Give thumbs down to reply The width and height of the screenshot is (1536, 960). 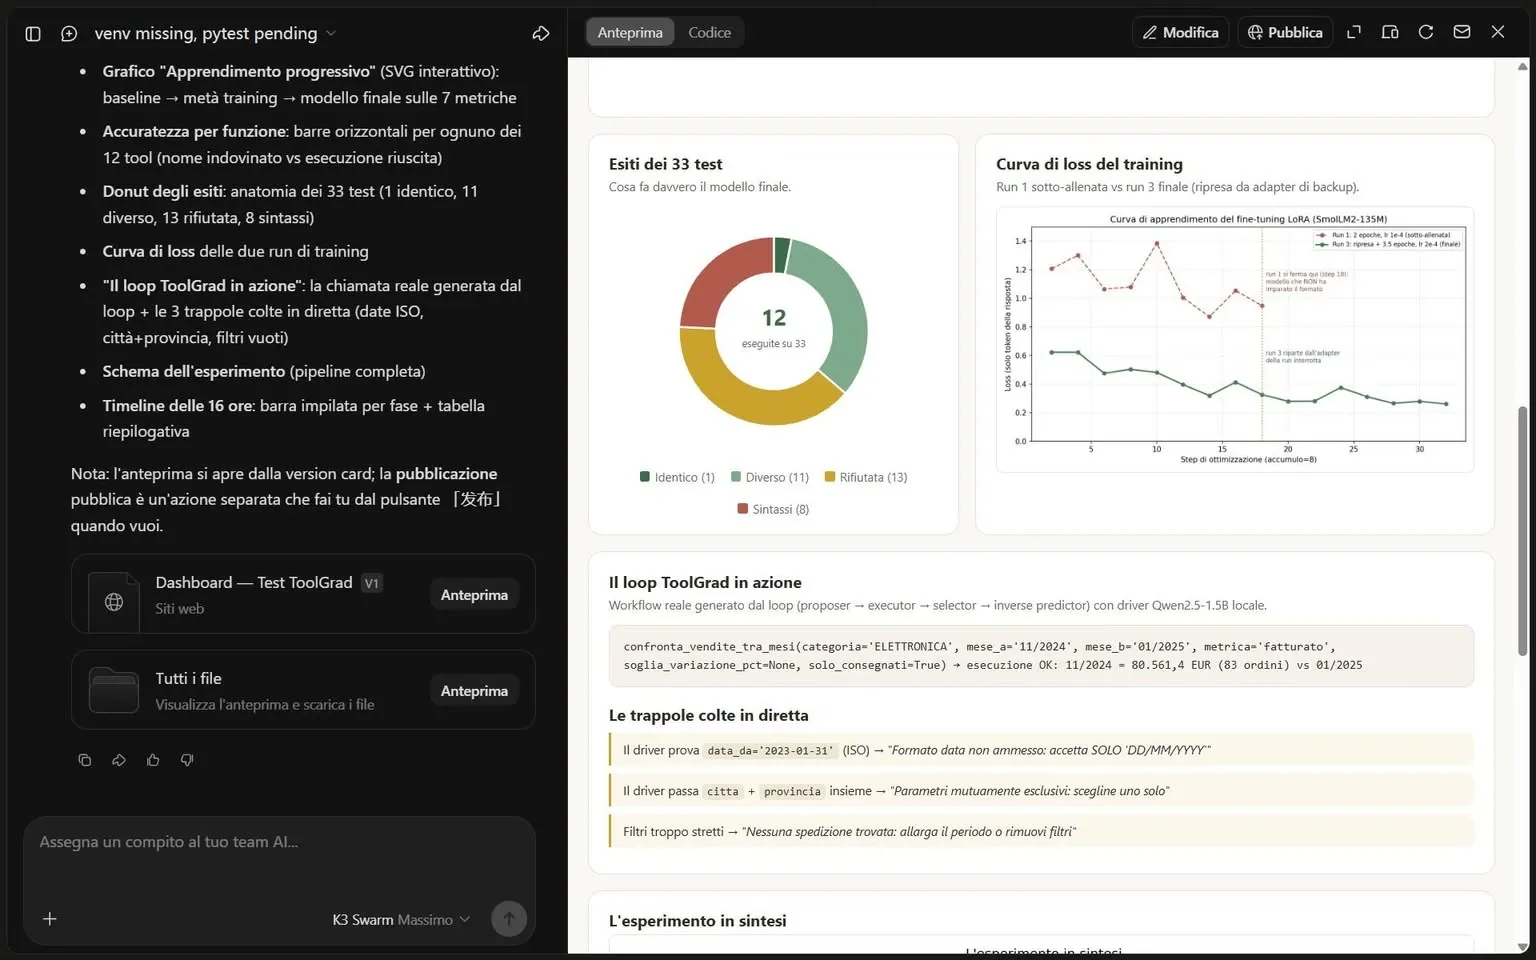187,760
